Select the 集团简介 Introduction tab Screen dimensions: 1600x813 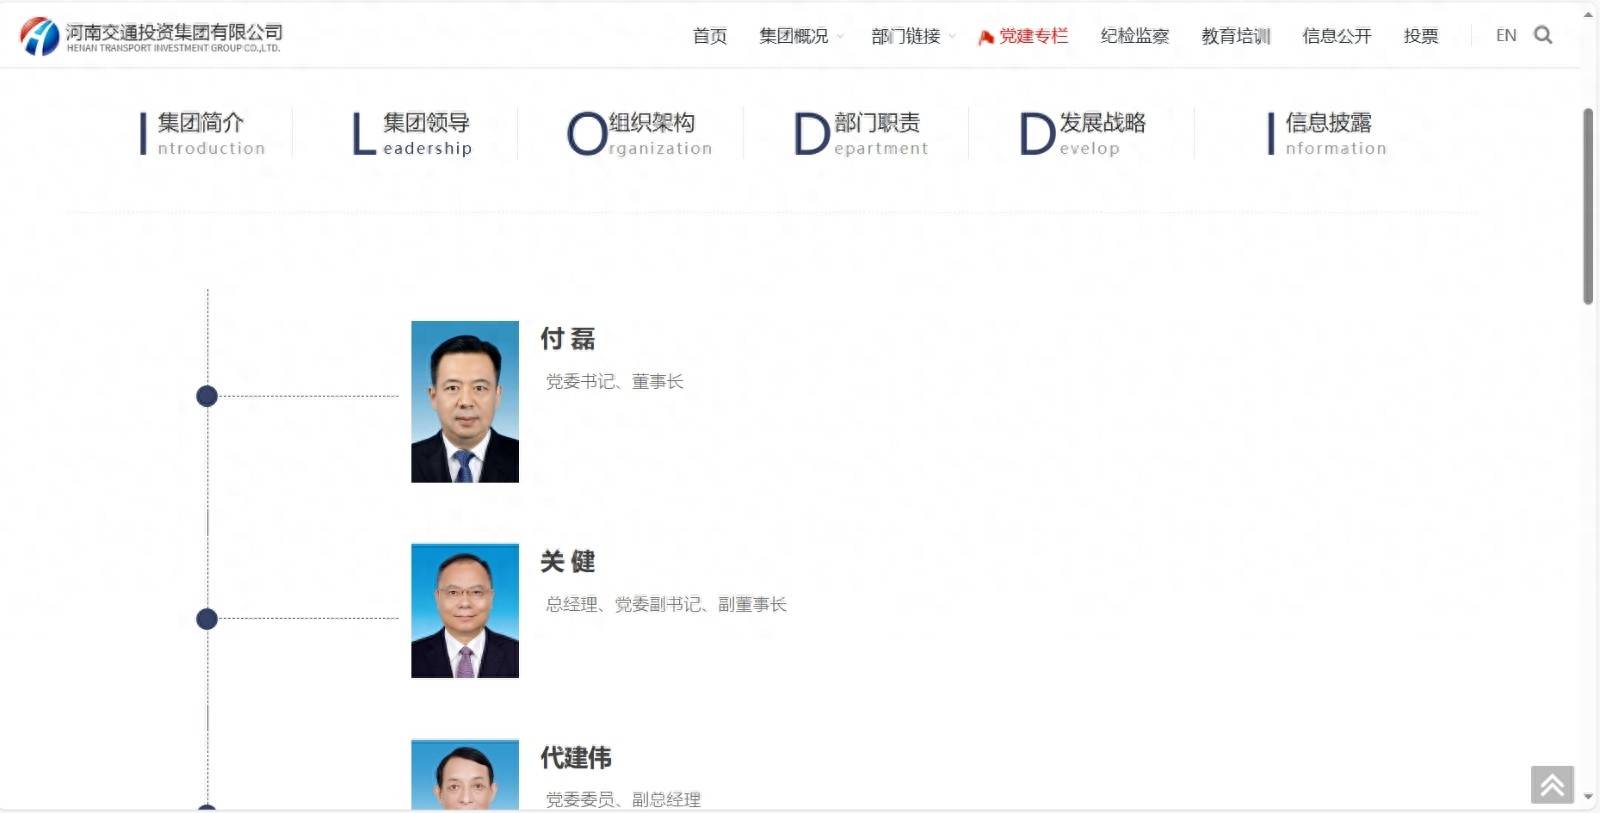(203, 134)
